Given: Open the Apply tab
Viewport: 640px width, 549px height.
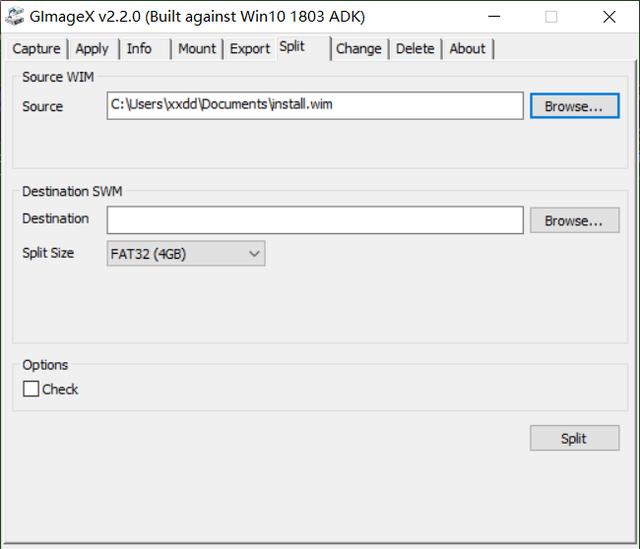Looking at the screenshot, I should click(x=92, y=49).
